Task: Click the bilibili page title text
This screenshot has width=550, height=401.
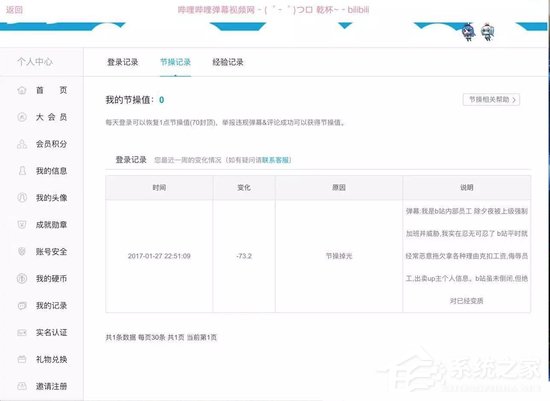Action: tap(273, 10)
